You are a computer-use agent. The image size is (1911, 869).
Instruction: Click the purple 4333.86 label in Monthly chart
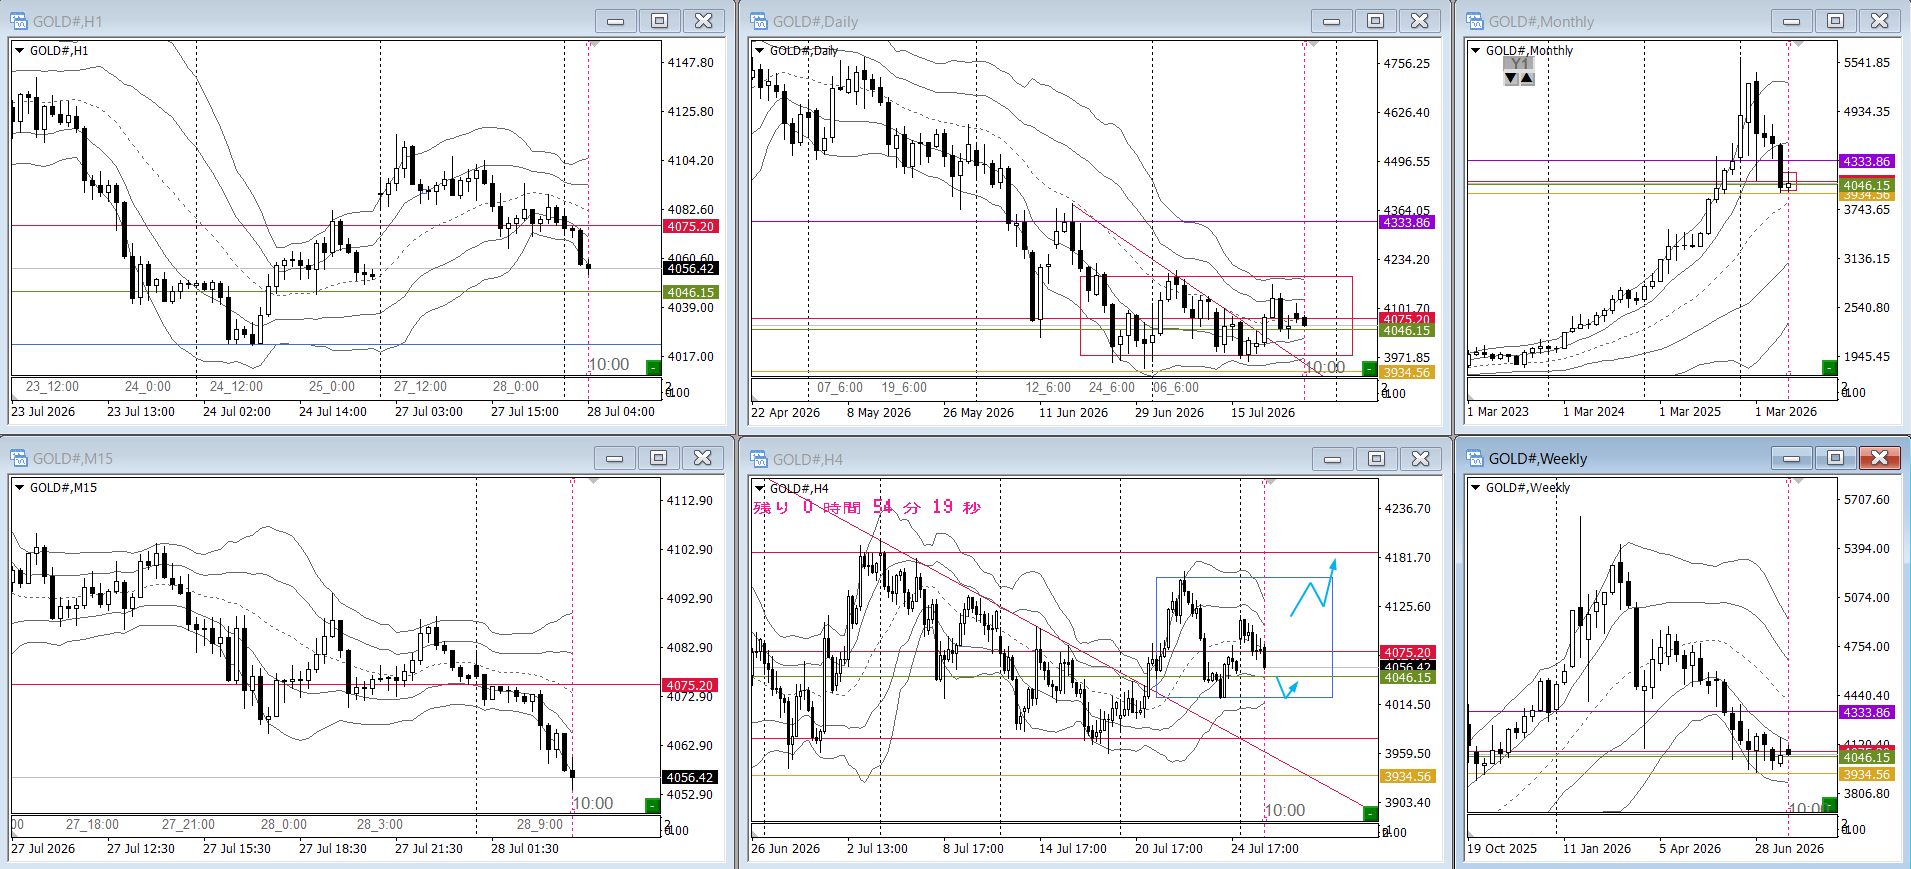pos(1867,162)
